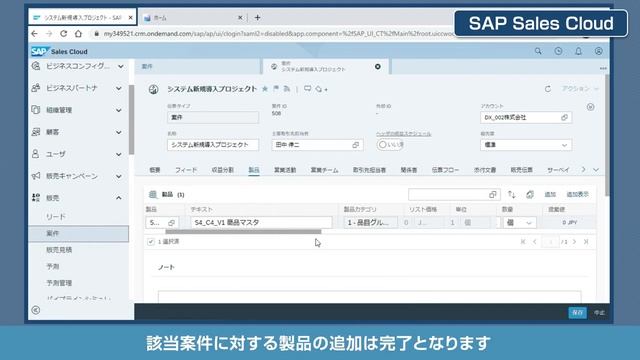Toggle the 1 選択済 checkbox

(x=151, y=242)
